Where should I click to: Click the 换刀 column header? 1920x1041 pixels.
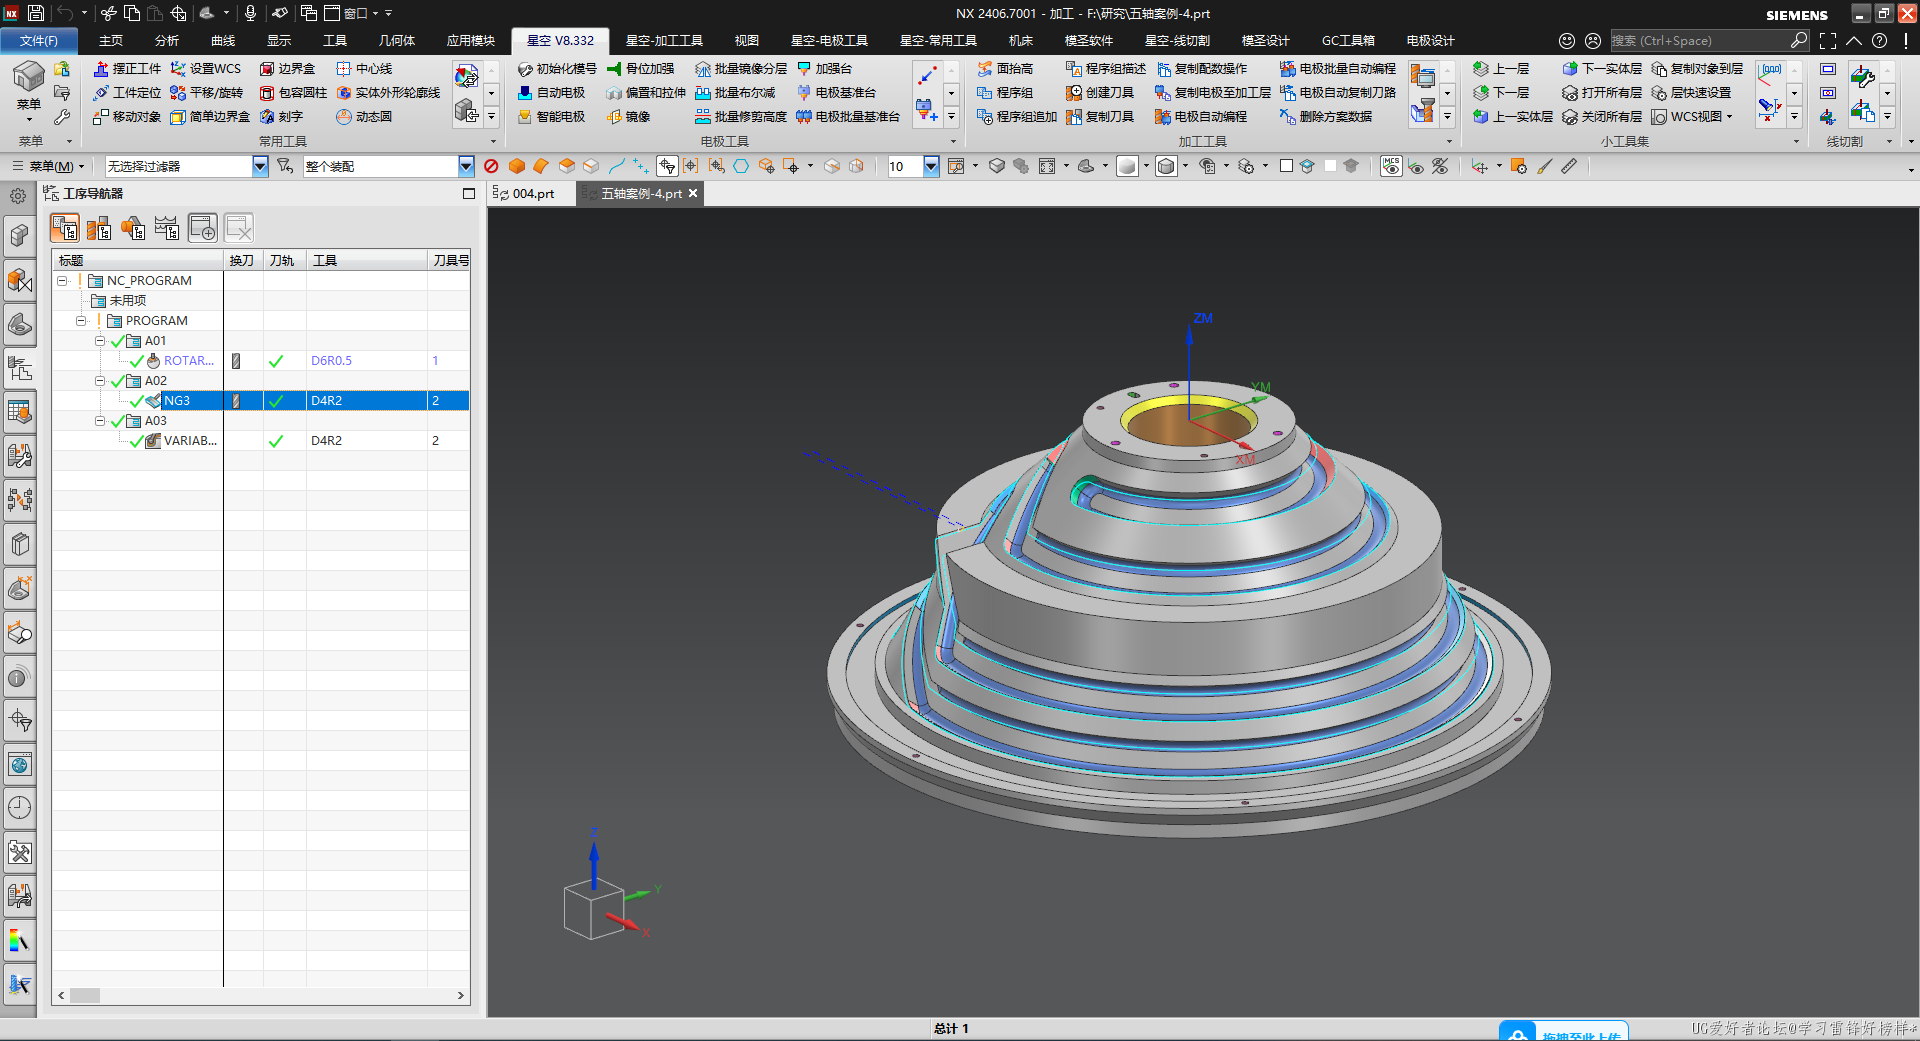pos(243,260)
